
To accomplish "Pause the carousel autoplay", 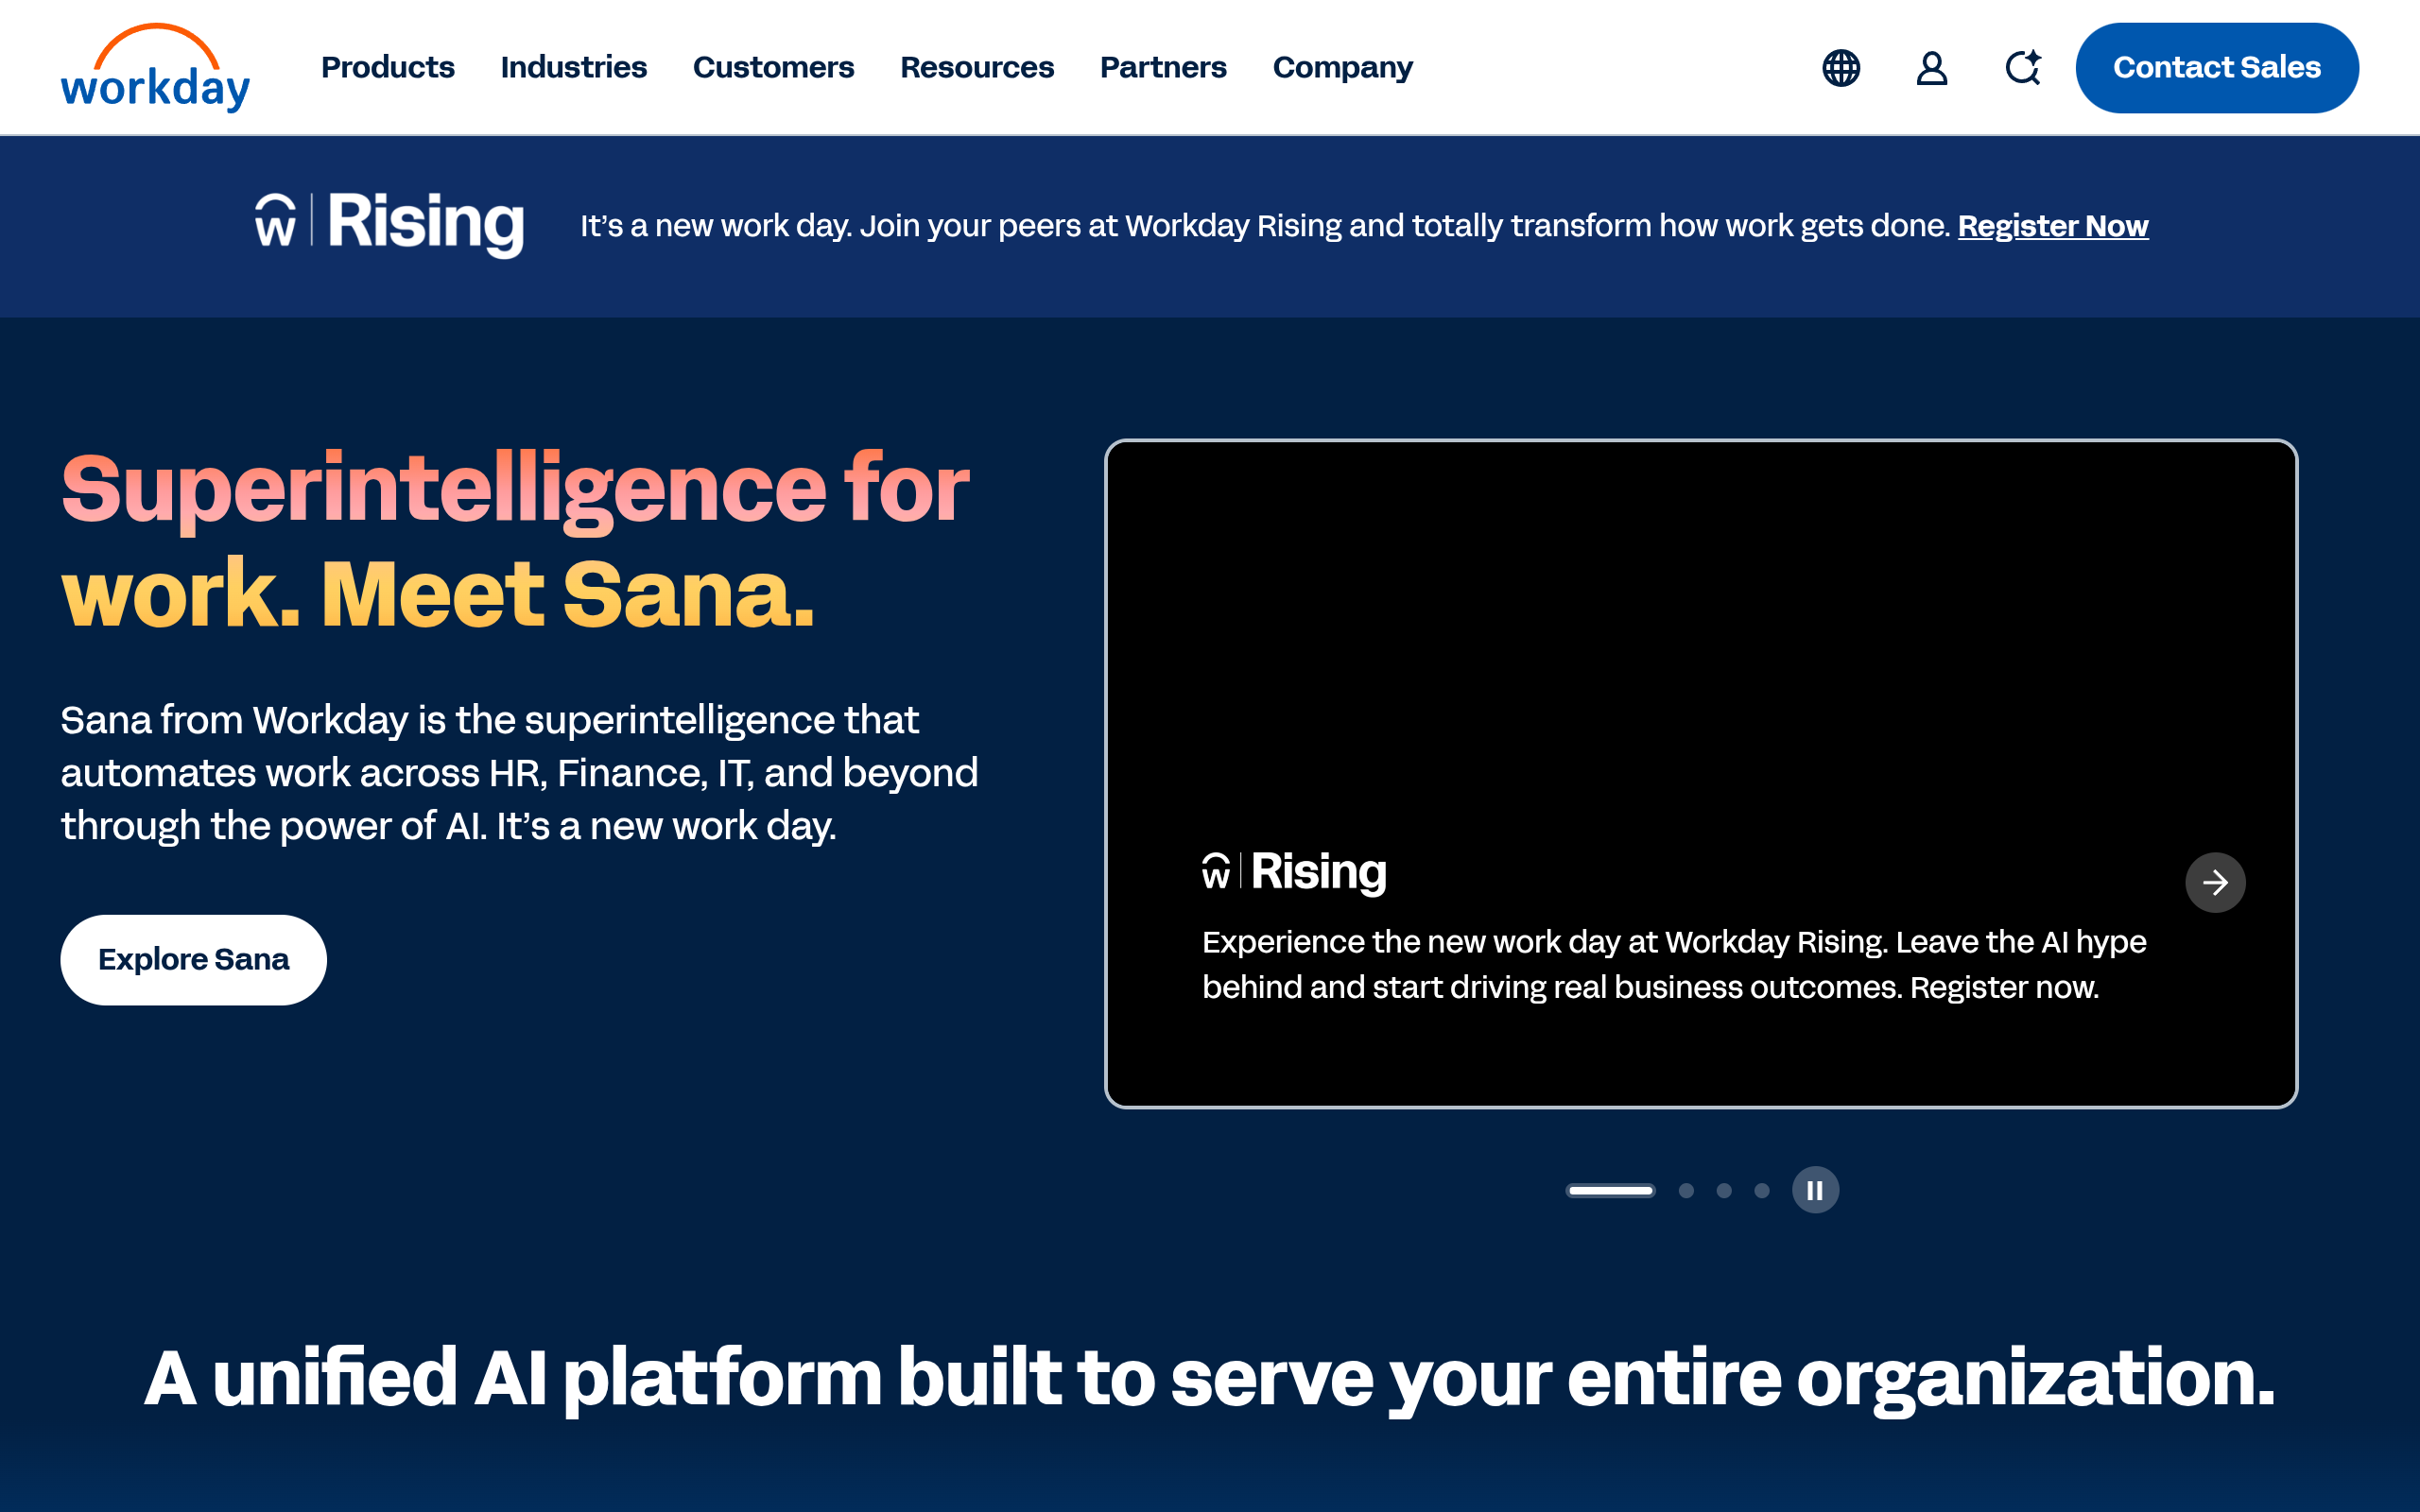I will point(1815,1190).
